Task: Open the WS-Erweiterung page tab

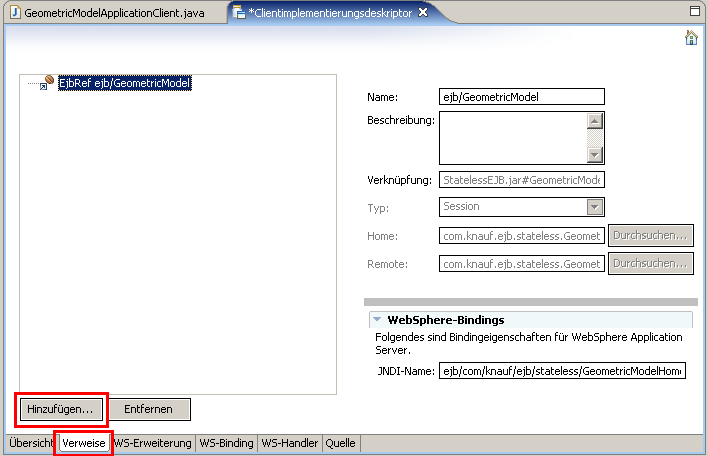Action: 153,443
